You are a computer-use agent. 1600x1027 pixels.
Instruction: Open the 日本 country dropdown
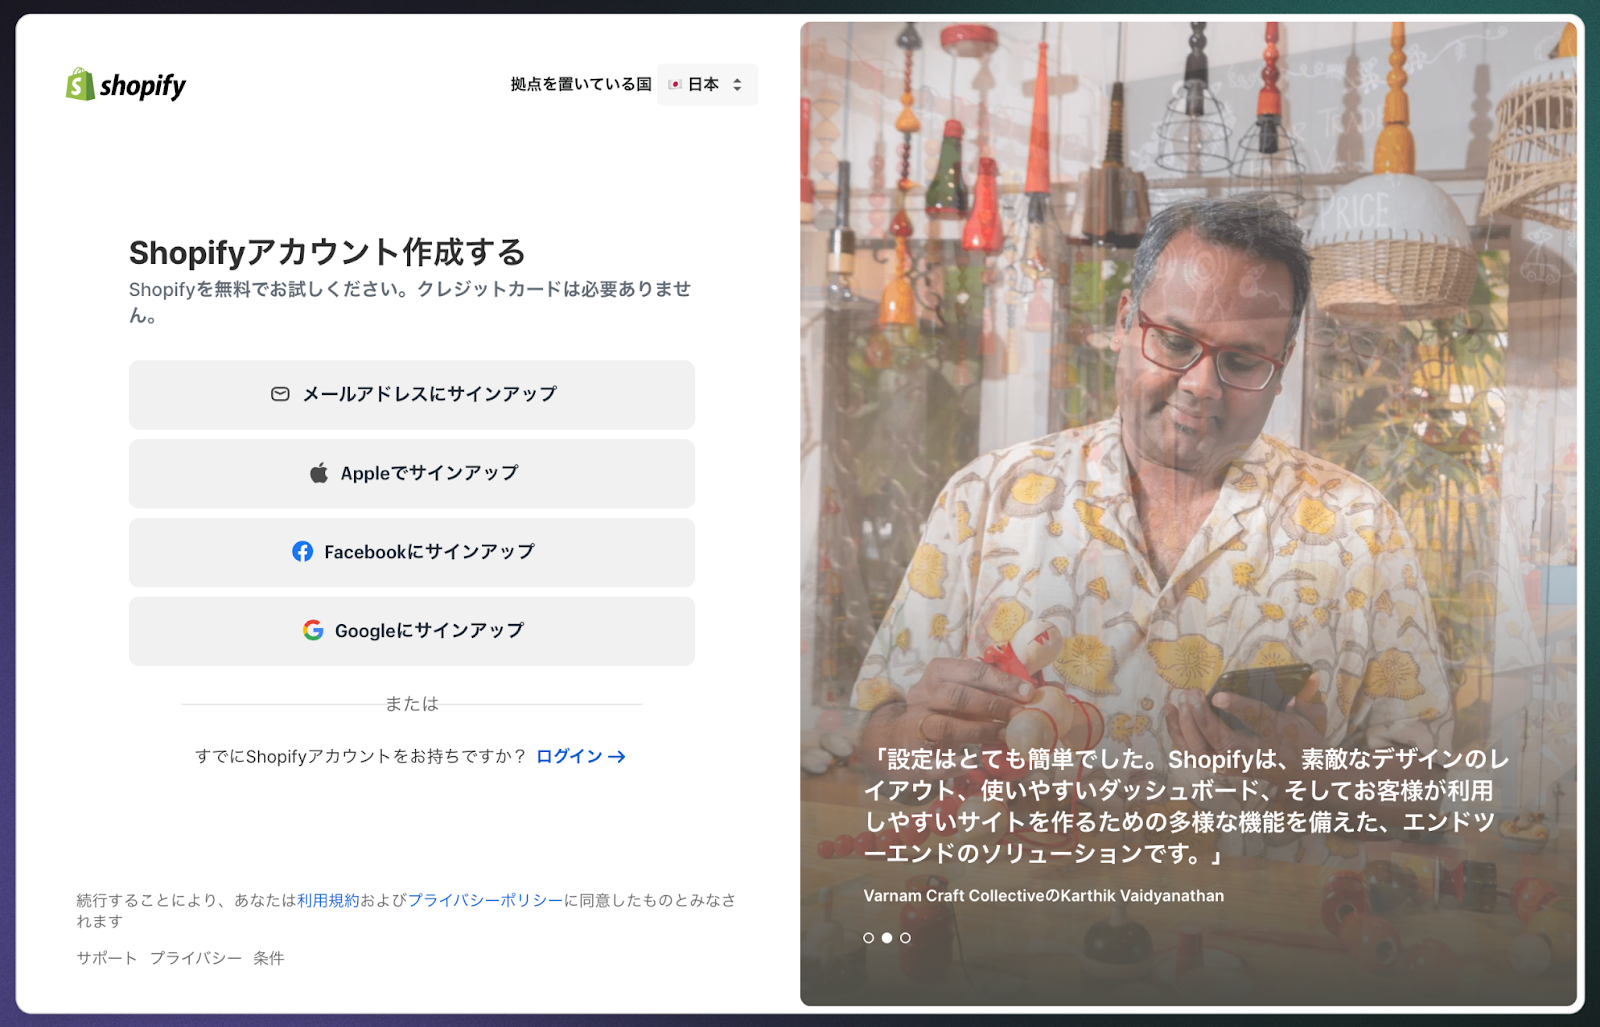(x=707, y=85)
